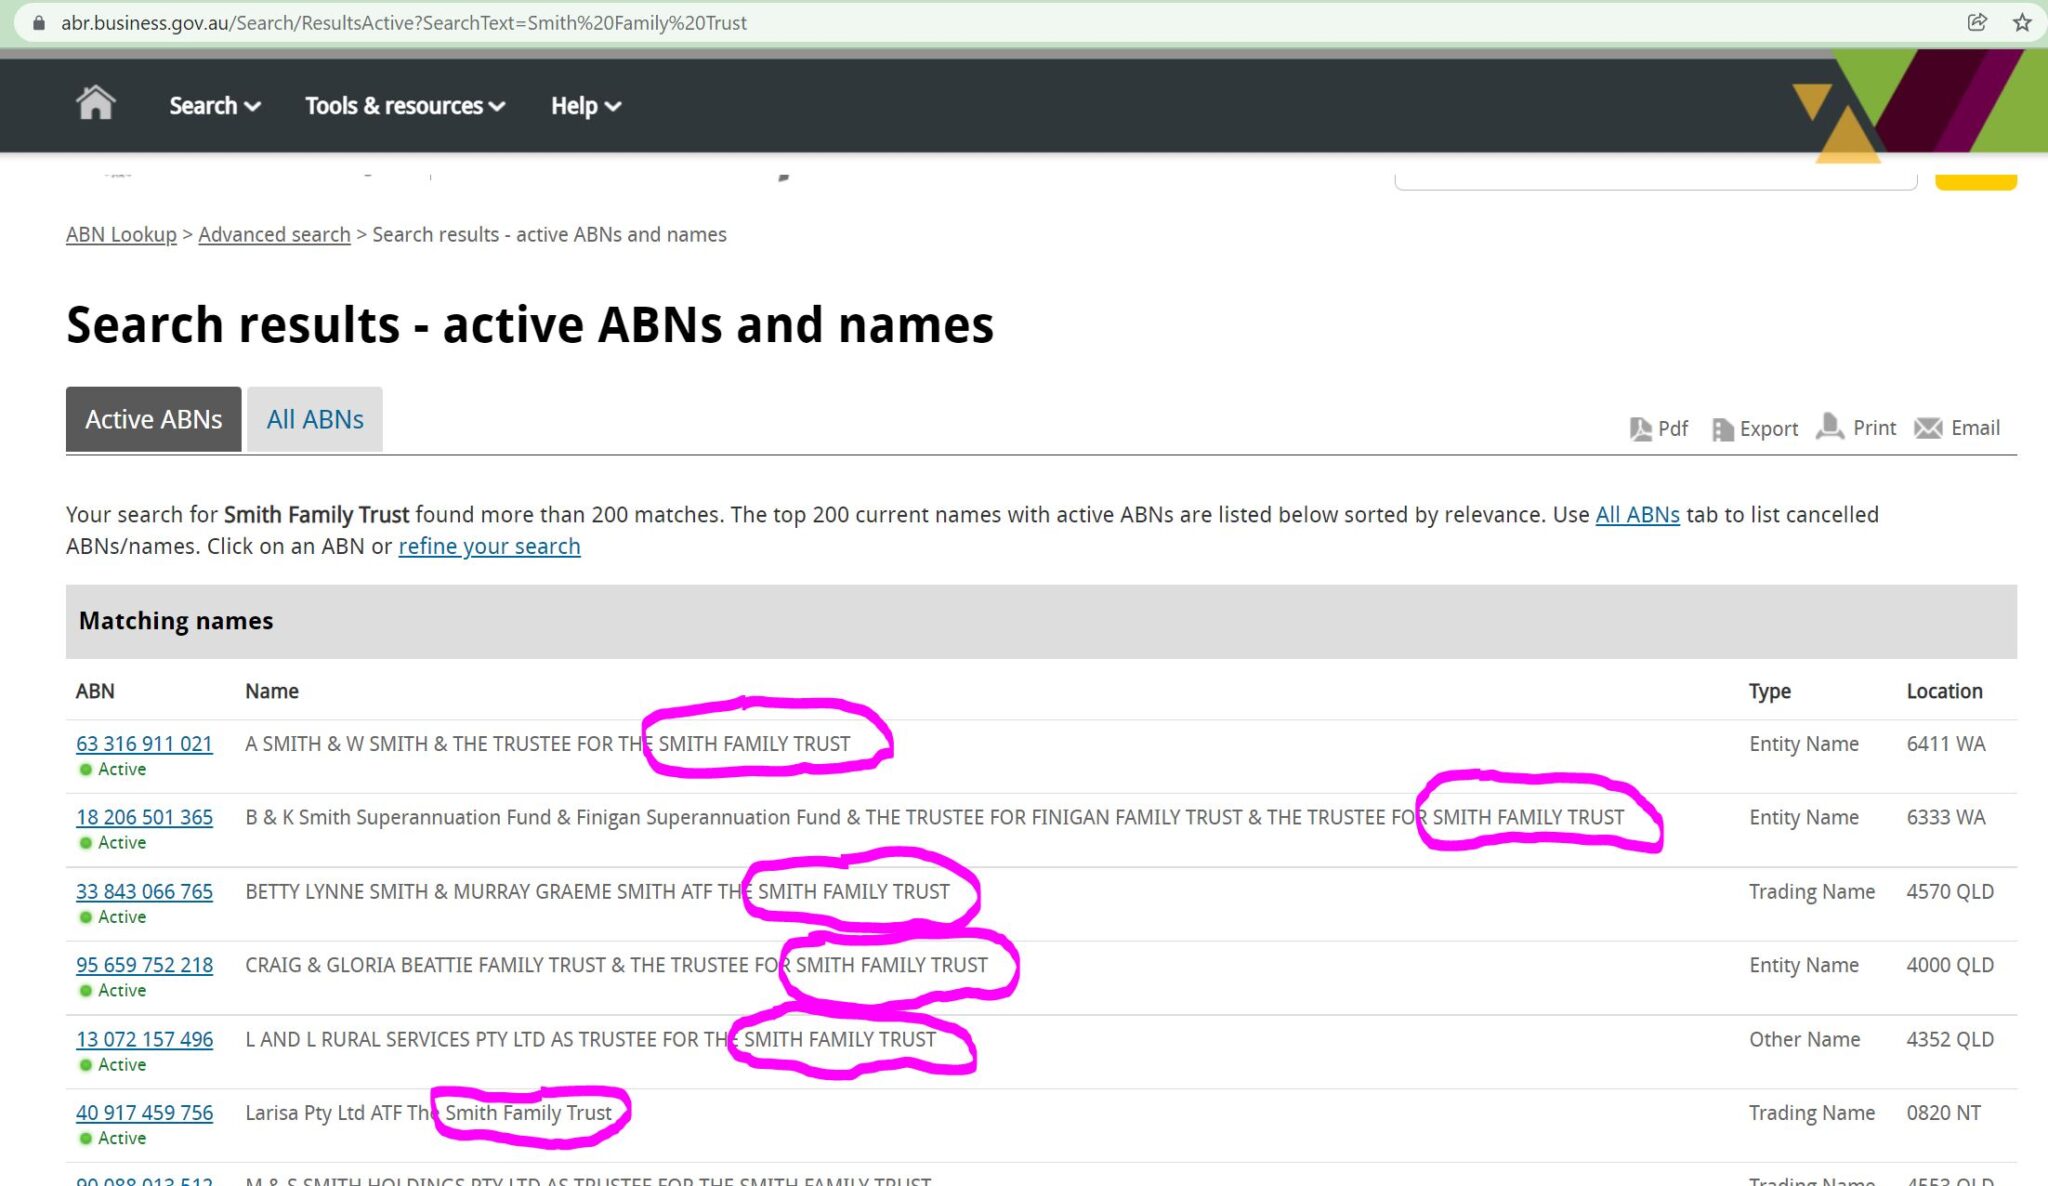
Task: Click the All ABNs link in the results description
Action: pyautogui.click(x=1637, y=514)
